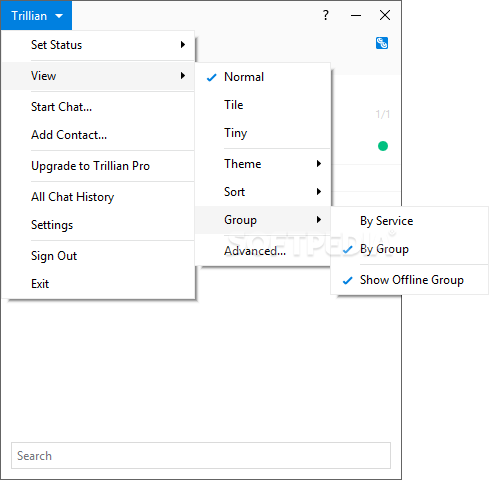Screen dimensions: 489x480
Task: Minimize the Trillian window
Action: 356,15
